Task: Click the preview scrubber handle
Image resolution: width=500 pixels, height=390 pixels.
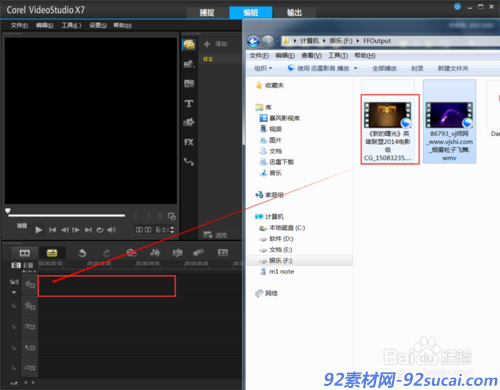Action: click(8, 211)
